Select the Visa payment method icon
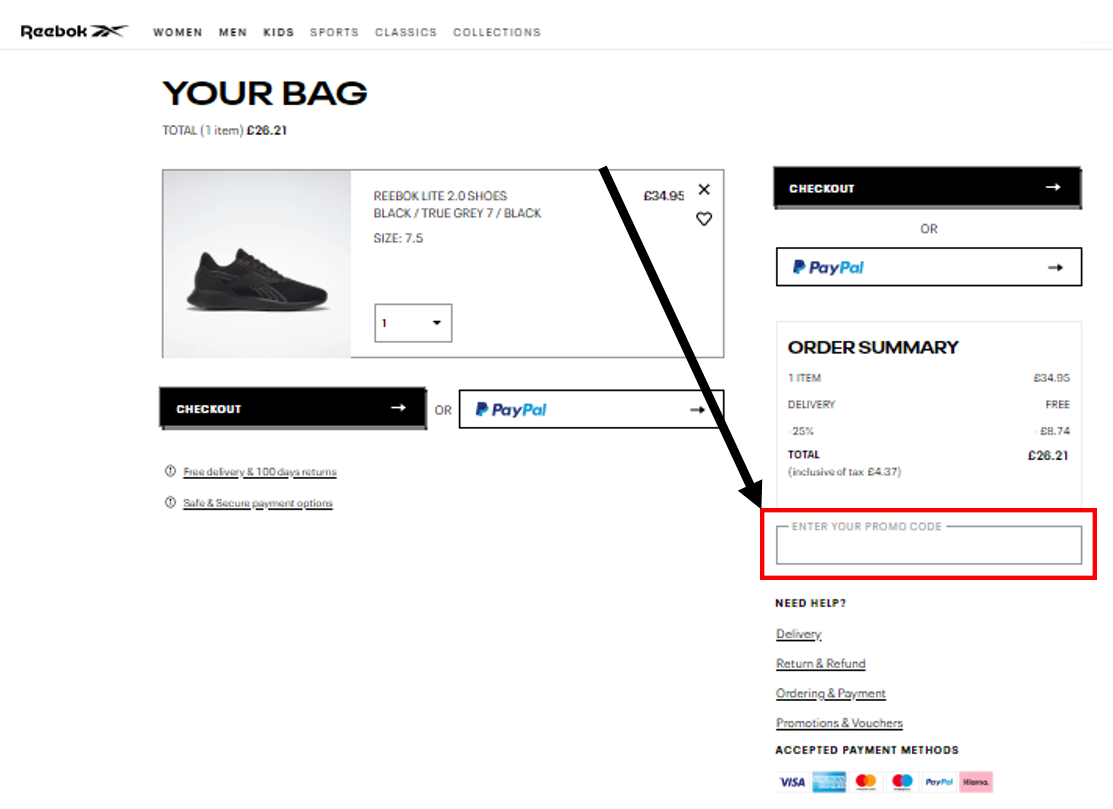 (791, 781)
